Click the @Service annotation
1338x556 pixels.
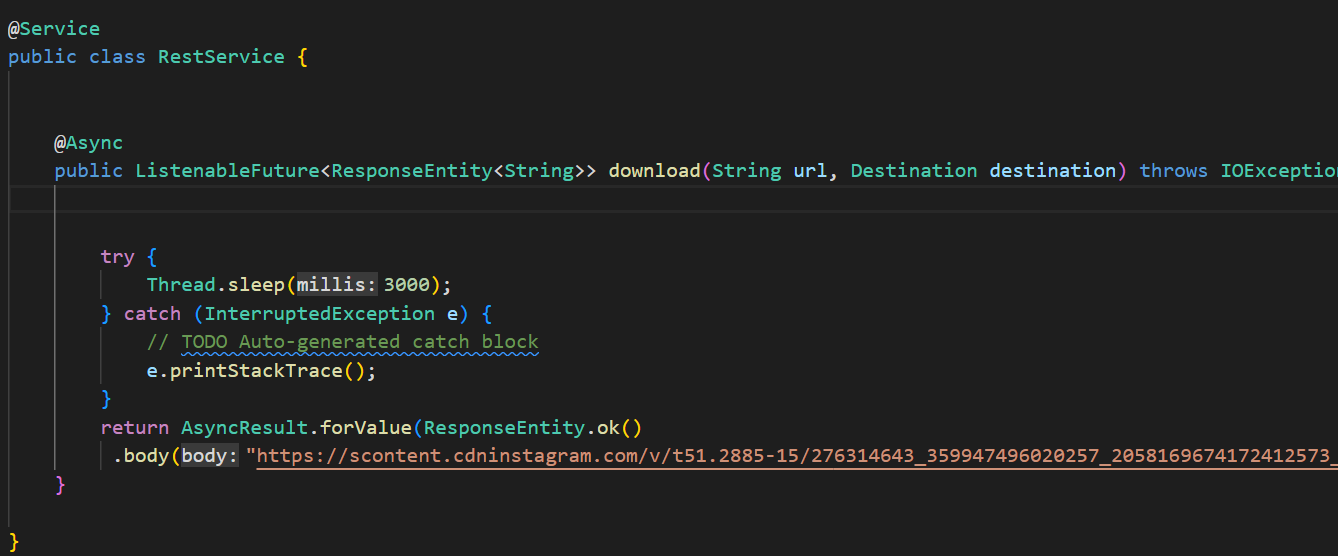[54, 28]
